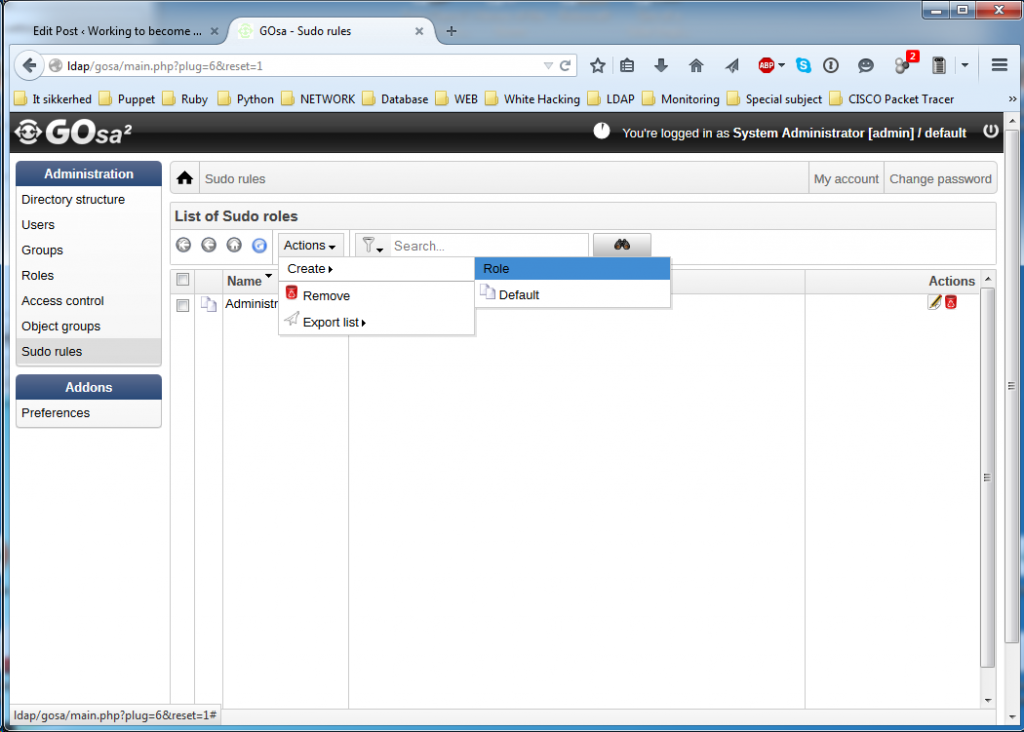
Task: Open the Actions dropdown menu
Action: tap(310, 246)
